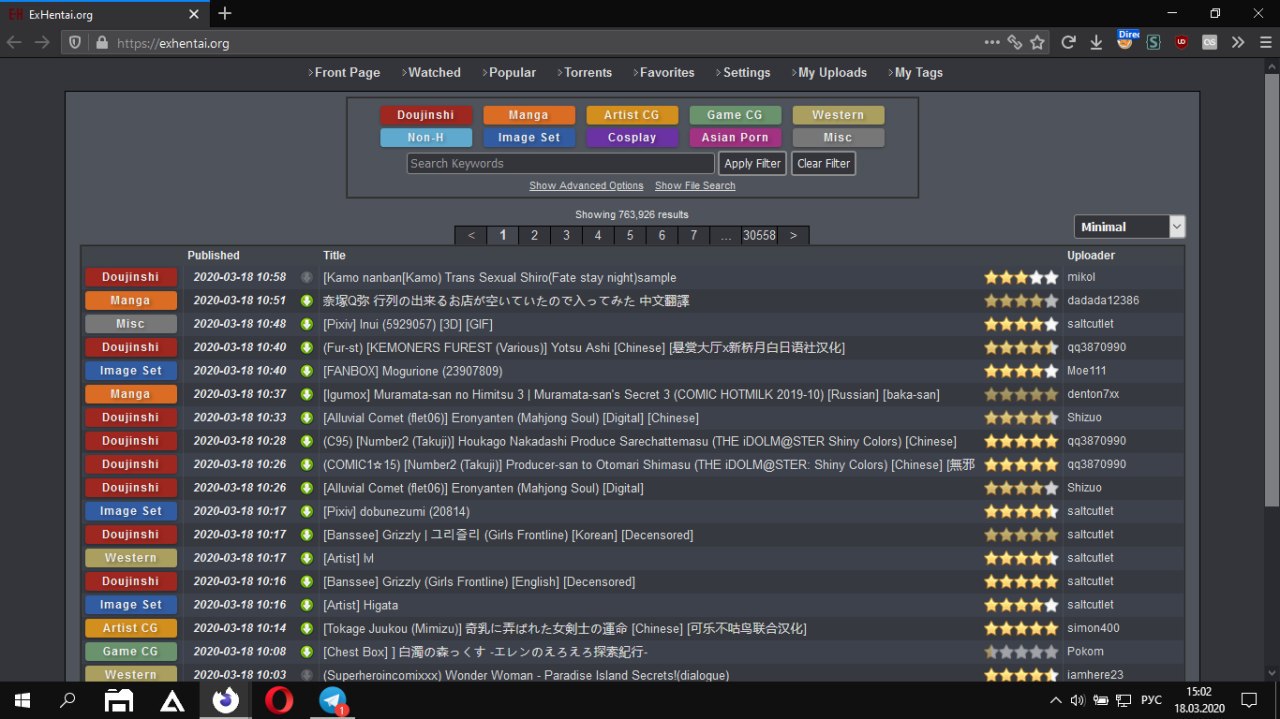
Task: Click the green download arrow at 10:51 row
Action: tap(307, 300)
